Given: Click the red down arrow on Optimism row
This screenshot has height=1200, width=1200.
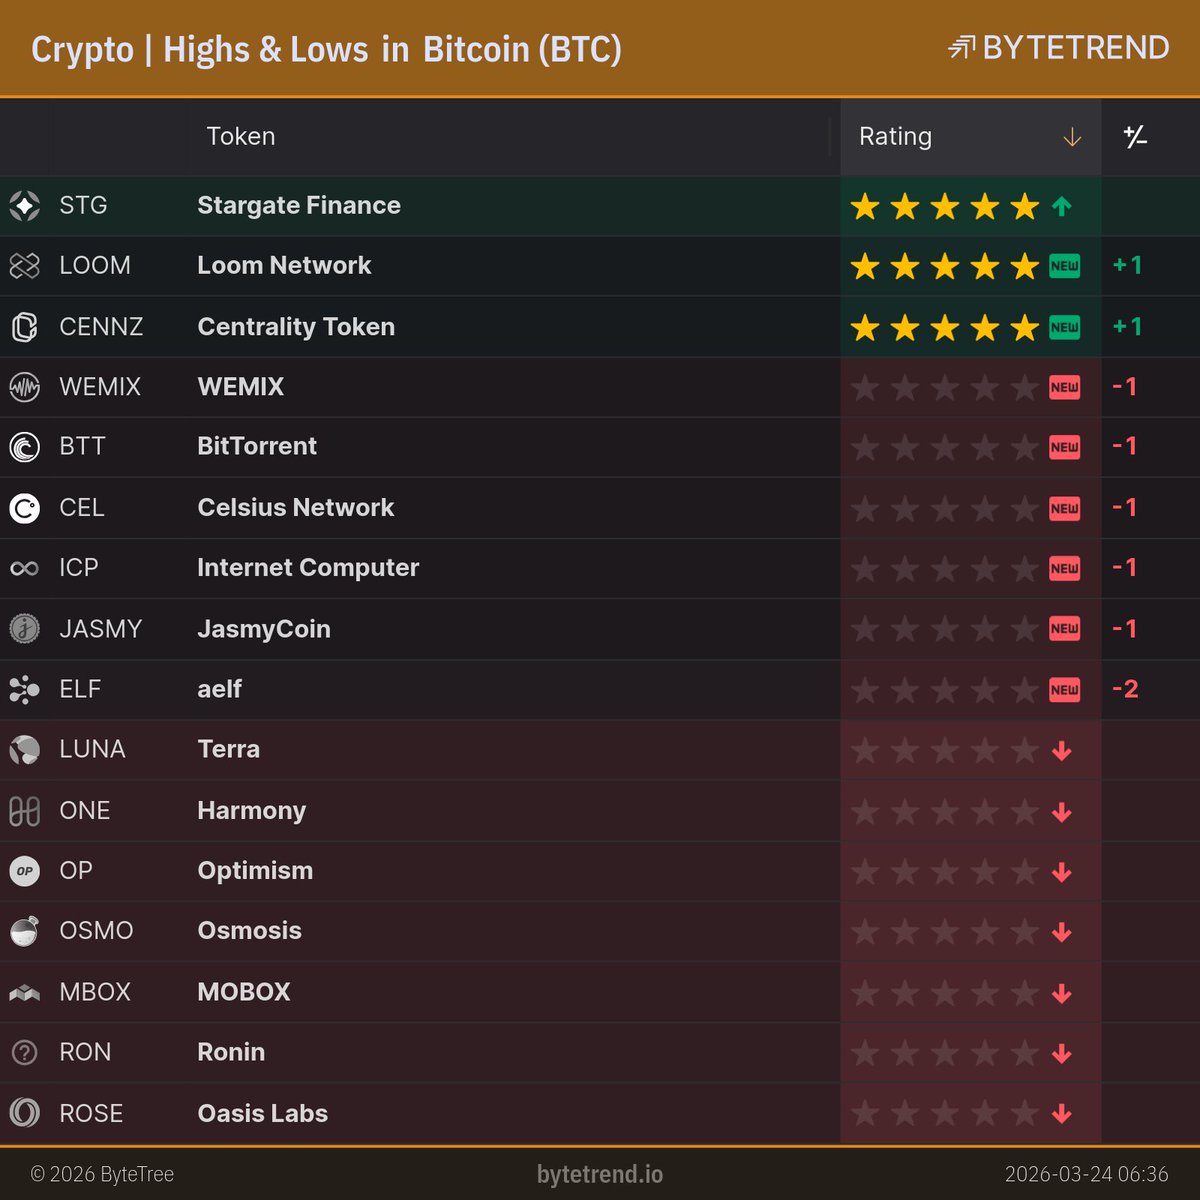Looking at the screenshot, I should click(x=1062, y=872).
